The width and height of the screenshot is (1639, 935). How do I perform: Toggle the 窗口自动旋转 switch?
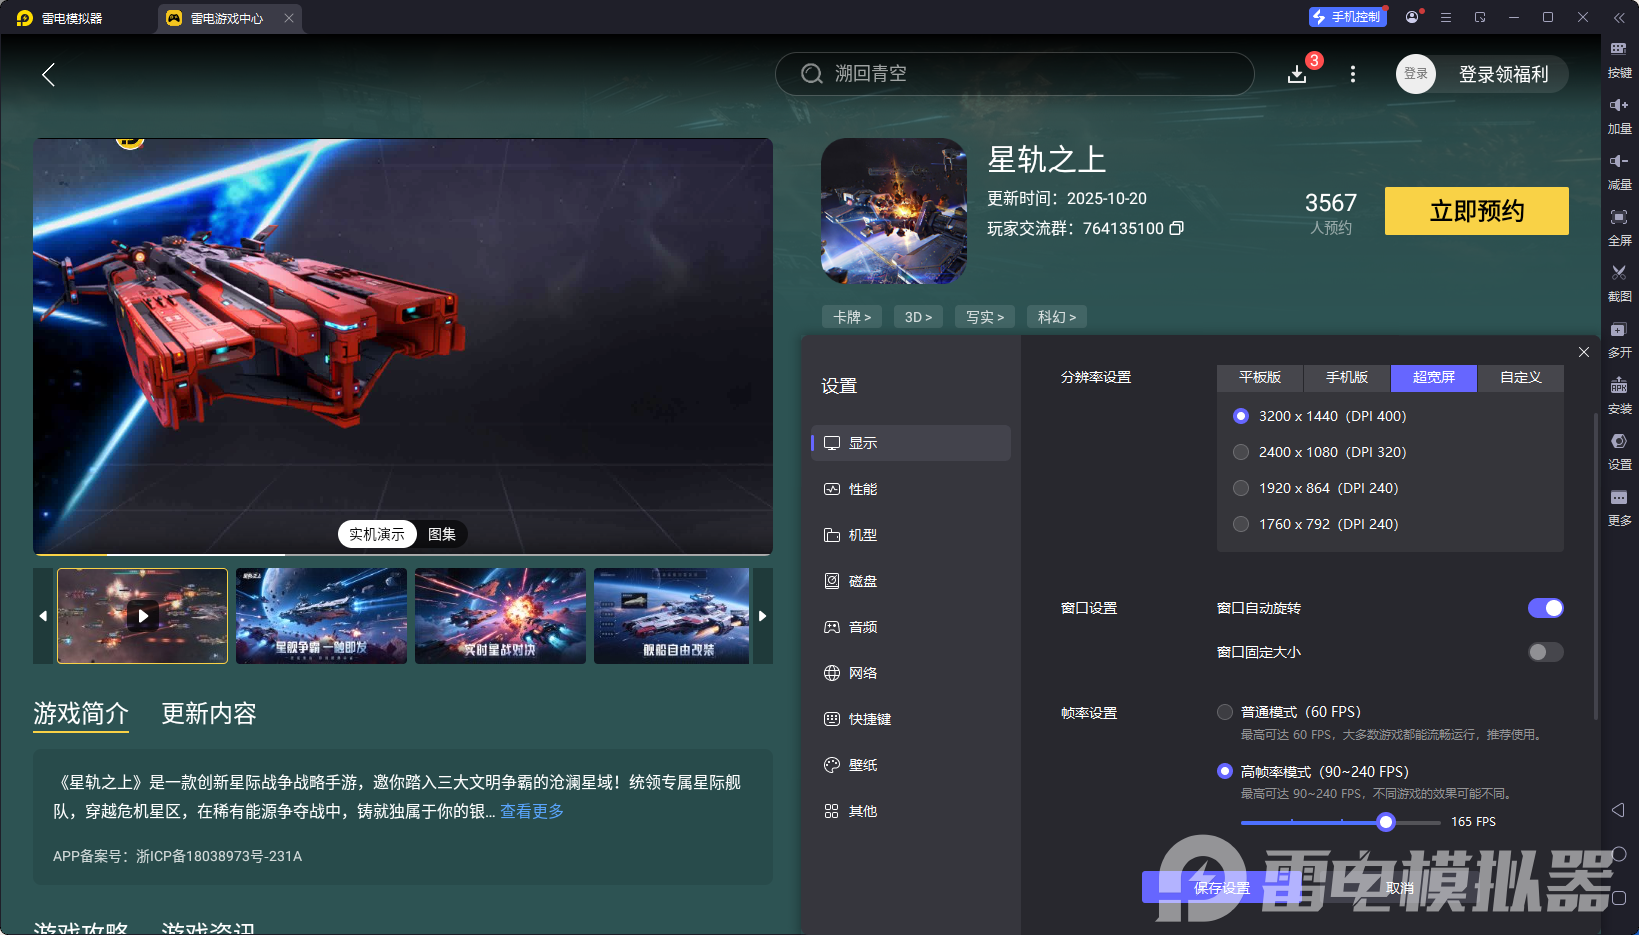[1546, 608]
